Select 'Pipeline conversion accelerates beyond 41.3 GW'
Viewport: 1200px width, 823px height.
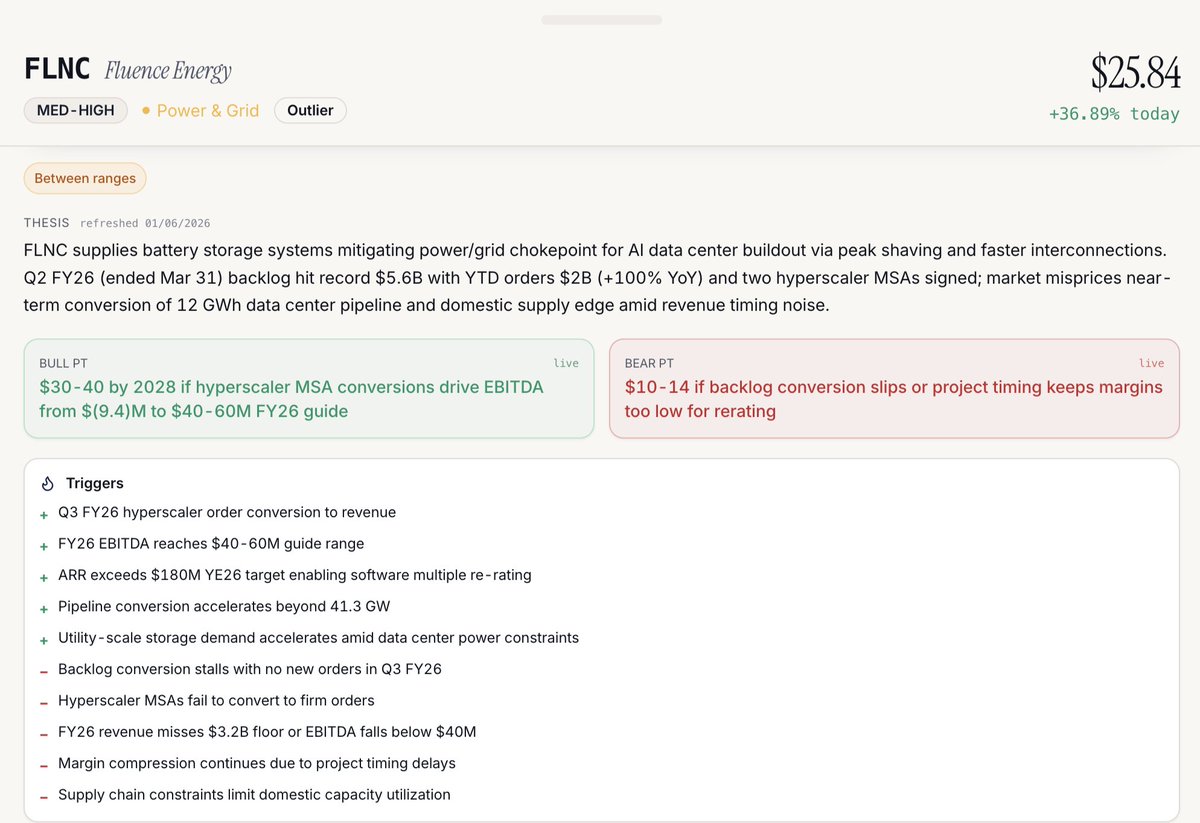pyautogui.click(x=224, y=607)
